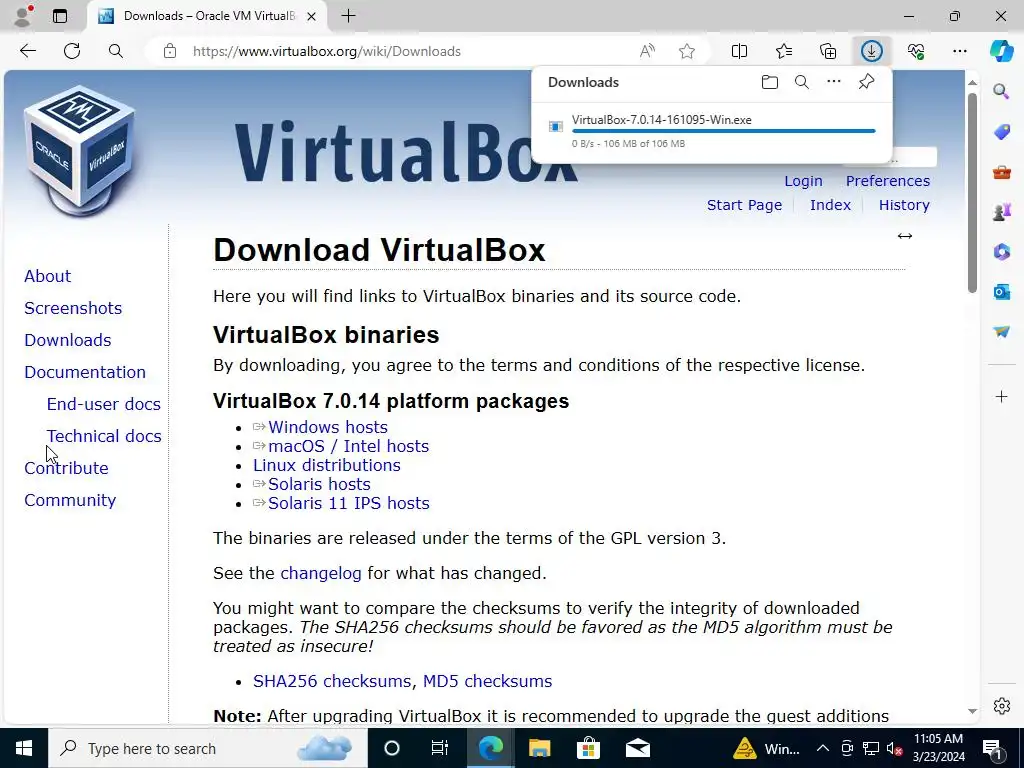This screenshot has width=1024, height=768.
Task: Toggle the tab actions menu icon
Action: point(59,16)
